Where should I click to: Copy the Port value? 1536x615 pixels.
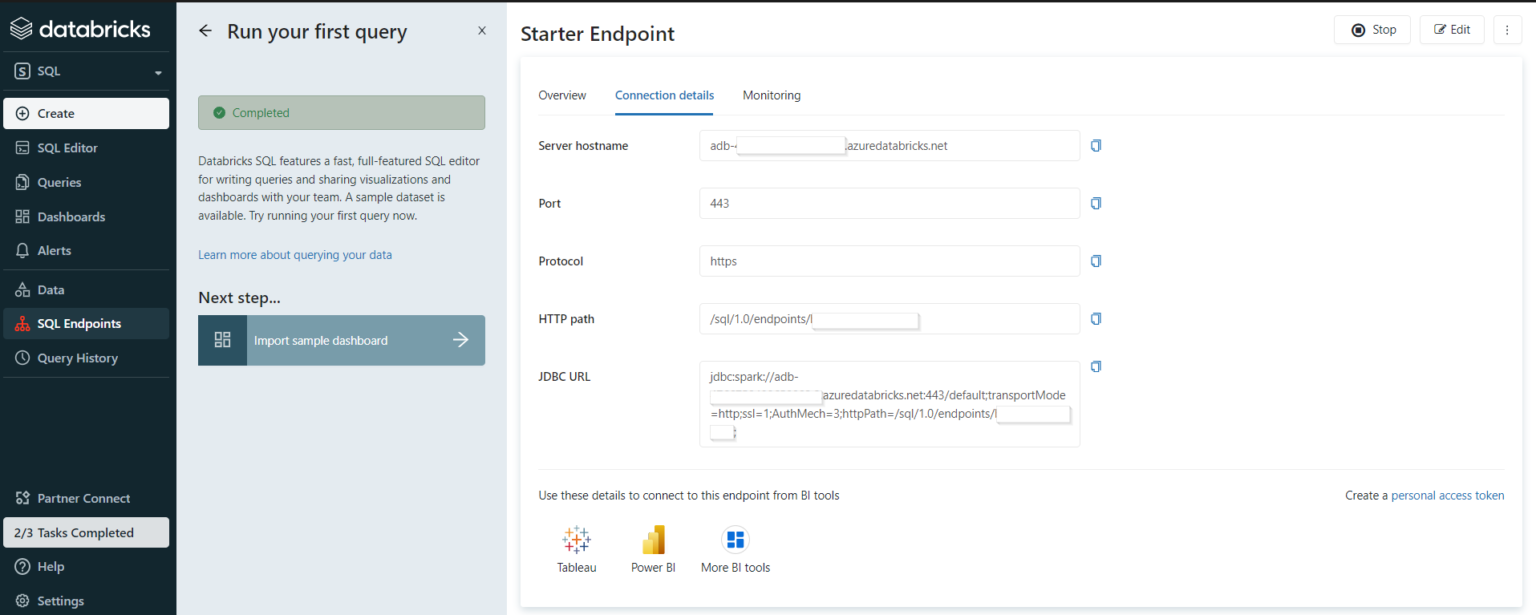tap(1096, 203)
